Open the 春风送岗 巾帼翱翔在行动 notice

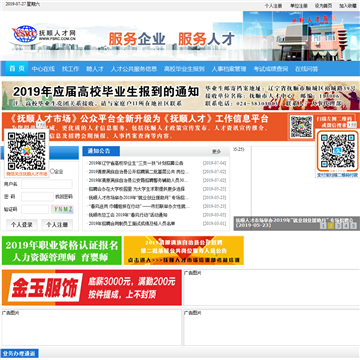pos(139,206)
